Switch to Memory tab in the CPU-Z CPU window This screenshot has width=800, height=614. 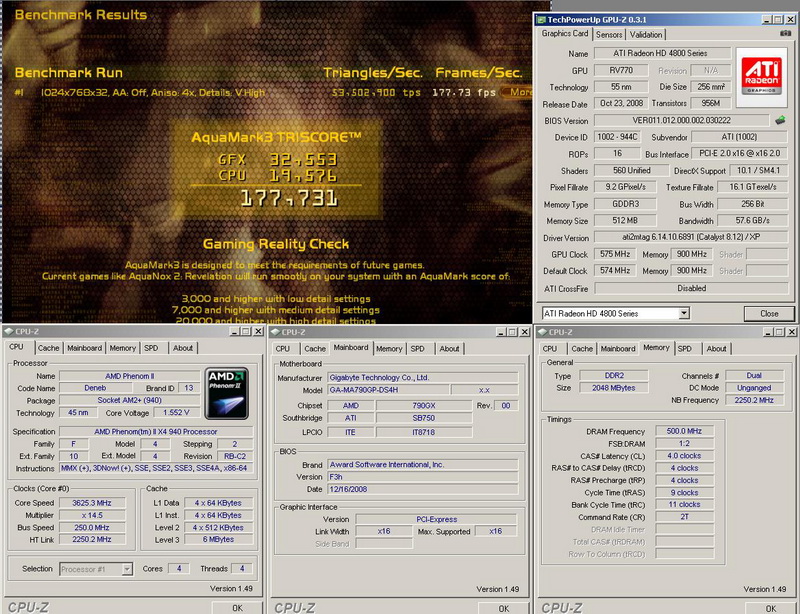(122, 348)
